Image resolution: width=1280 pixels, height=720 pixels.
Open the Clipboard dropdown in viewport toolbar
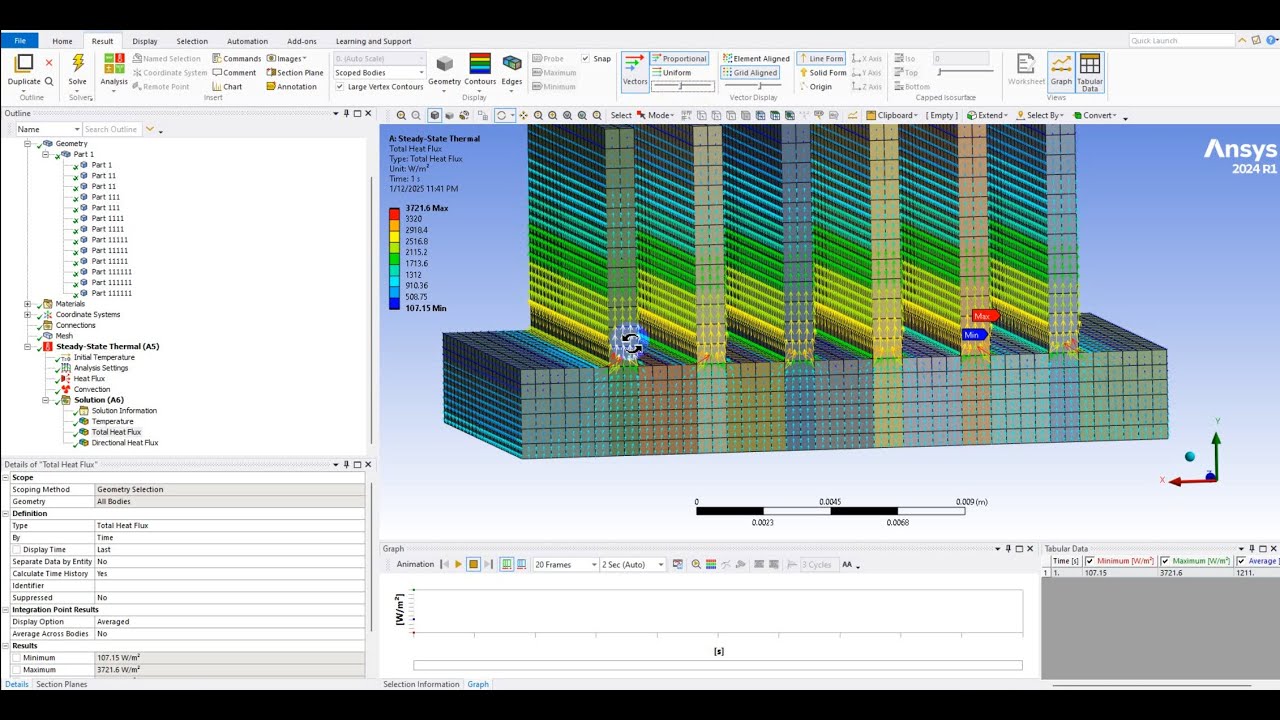click(x=891, y=116)
